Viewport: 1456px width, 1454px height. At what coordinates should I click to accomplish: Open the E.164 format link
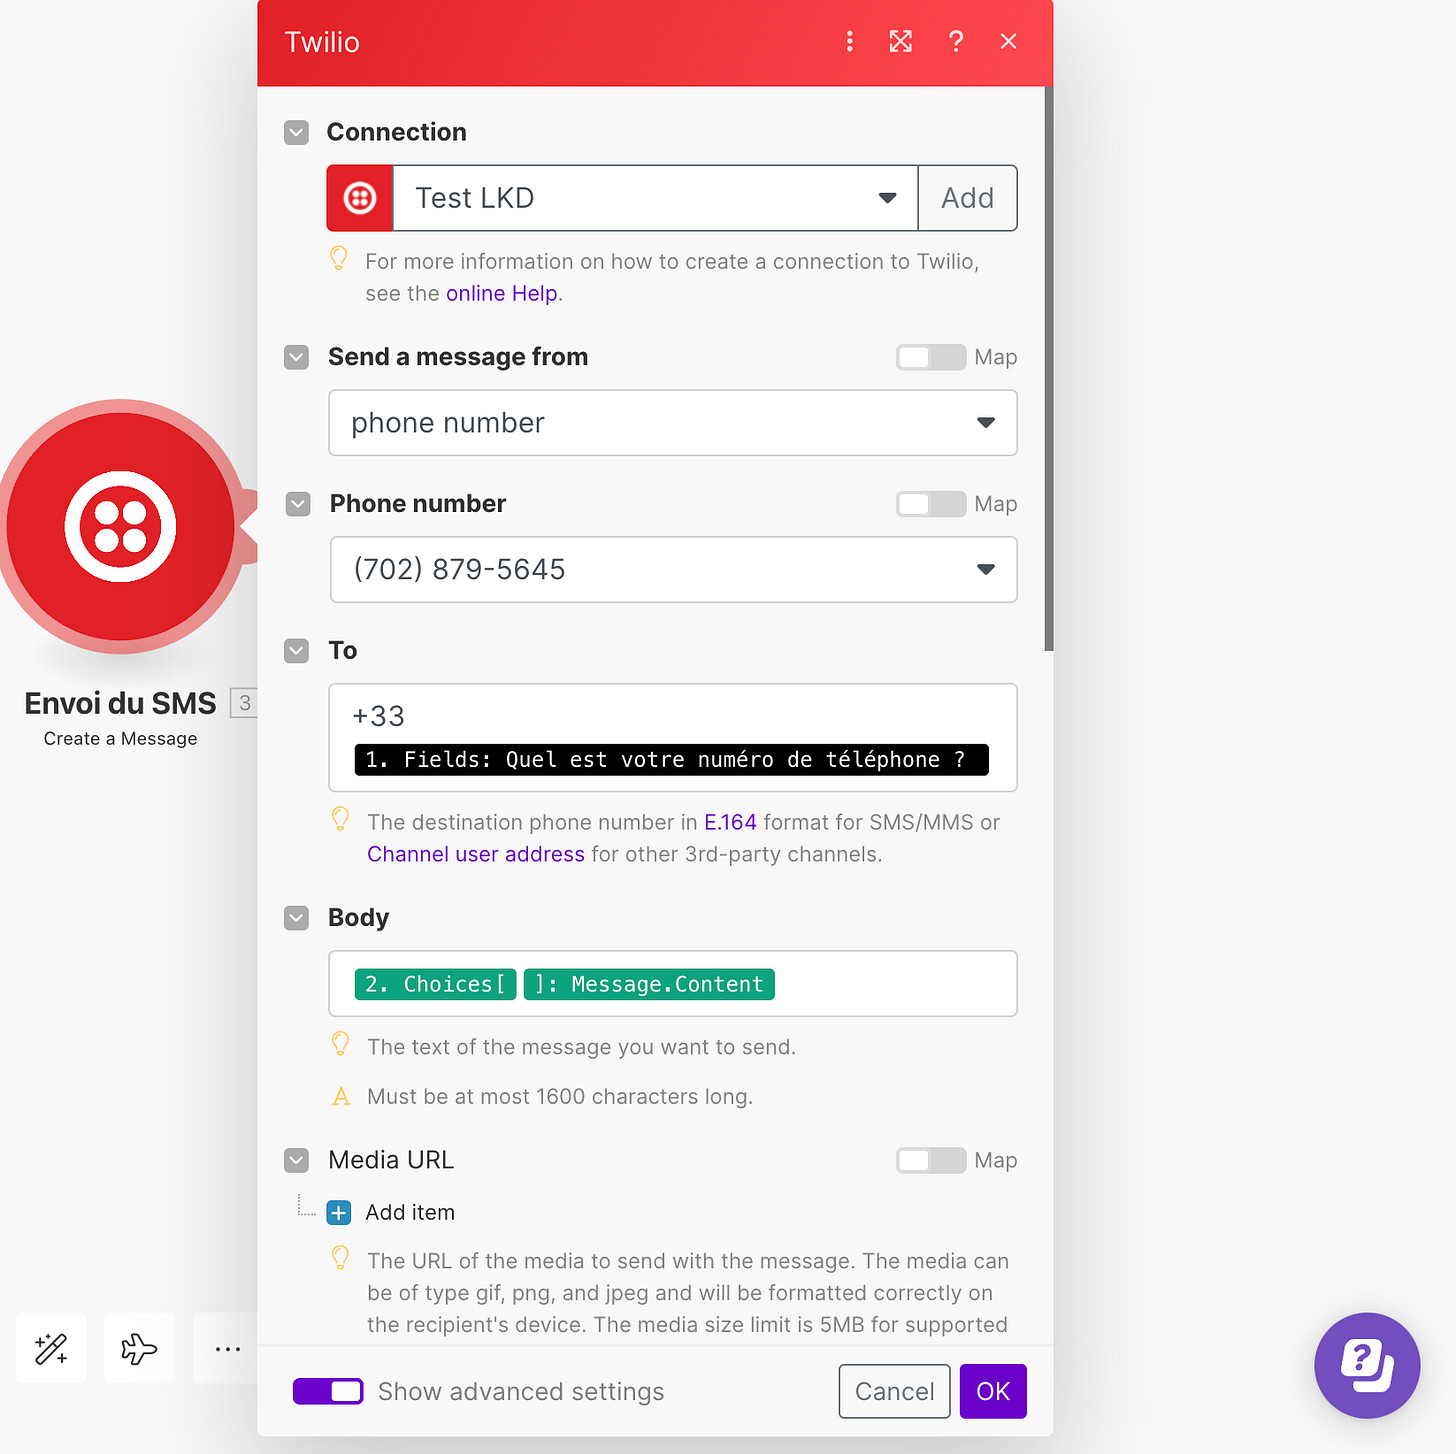click(730, 822)
